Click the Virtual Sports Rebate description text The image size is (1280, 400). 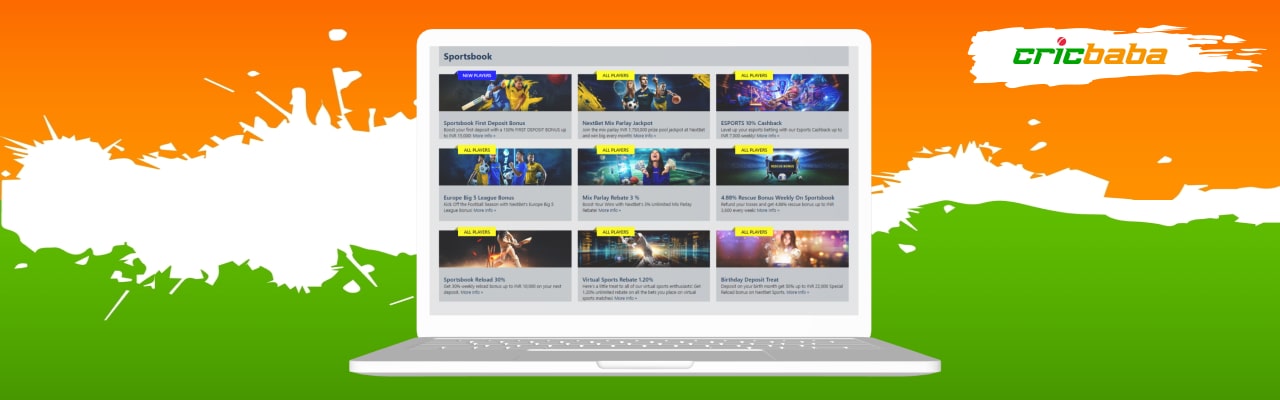click(x=643, y=292)
